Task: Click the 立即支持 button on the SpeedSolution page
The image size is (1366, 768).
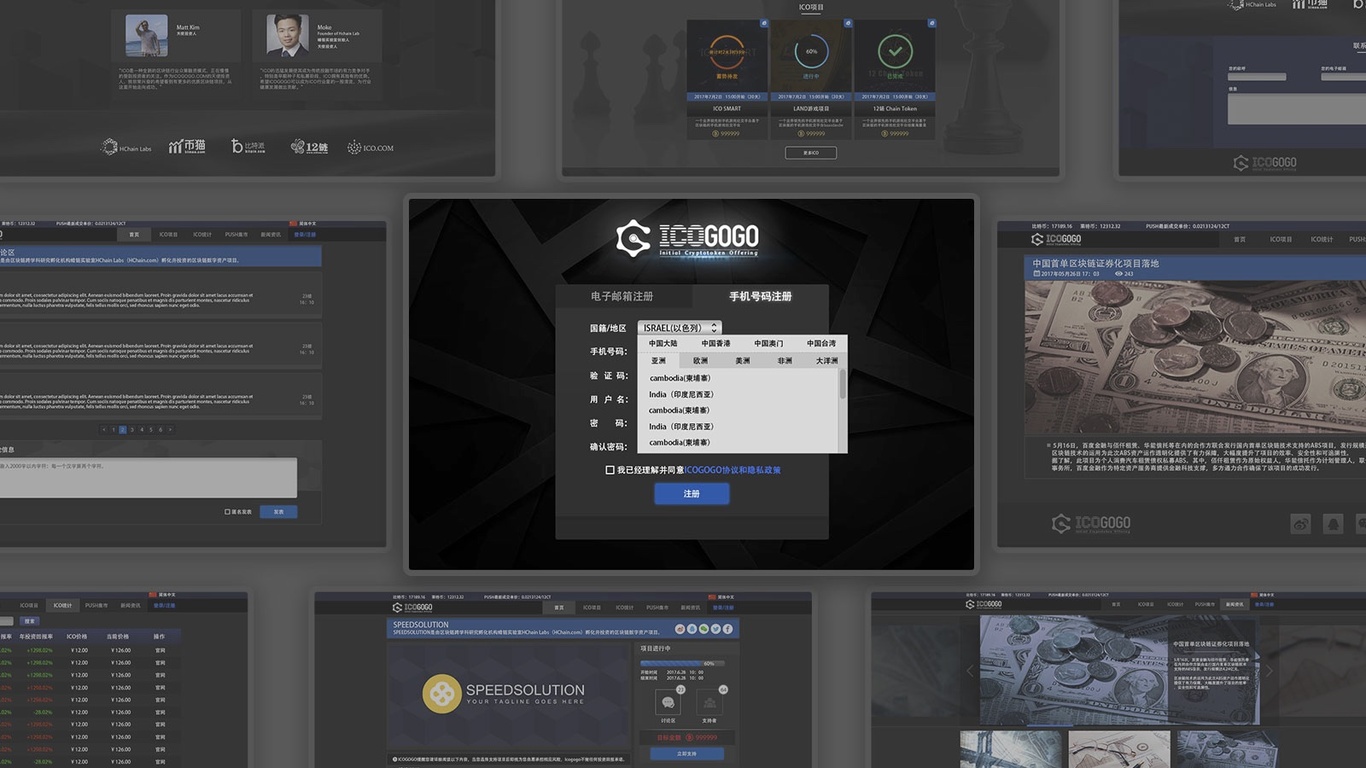Action: 687,753
